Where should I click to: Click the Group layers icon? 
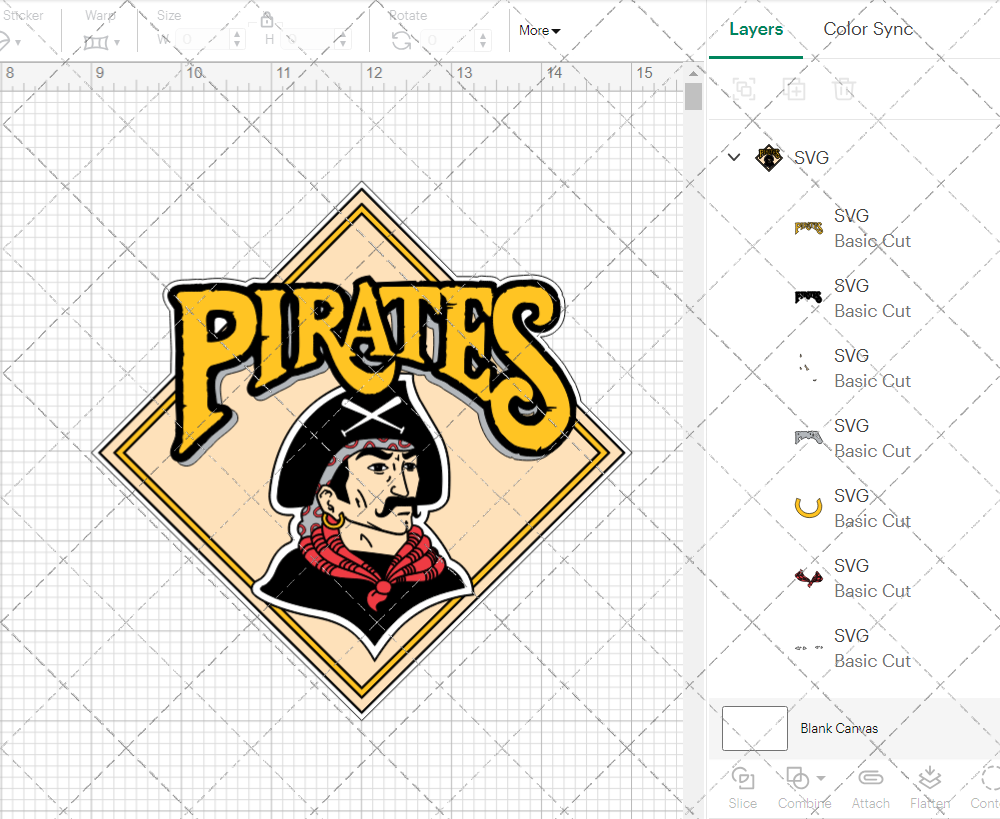click(x=744, y=89)
